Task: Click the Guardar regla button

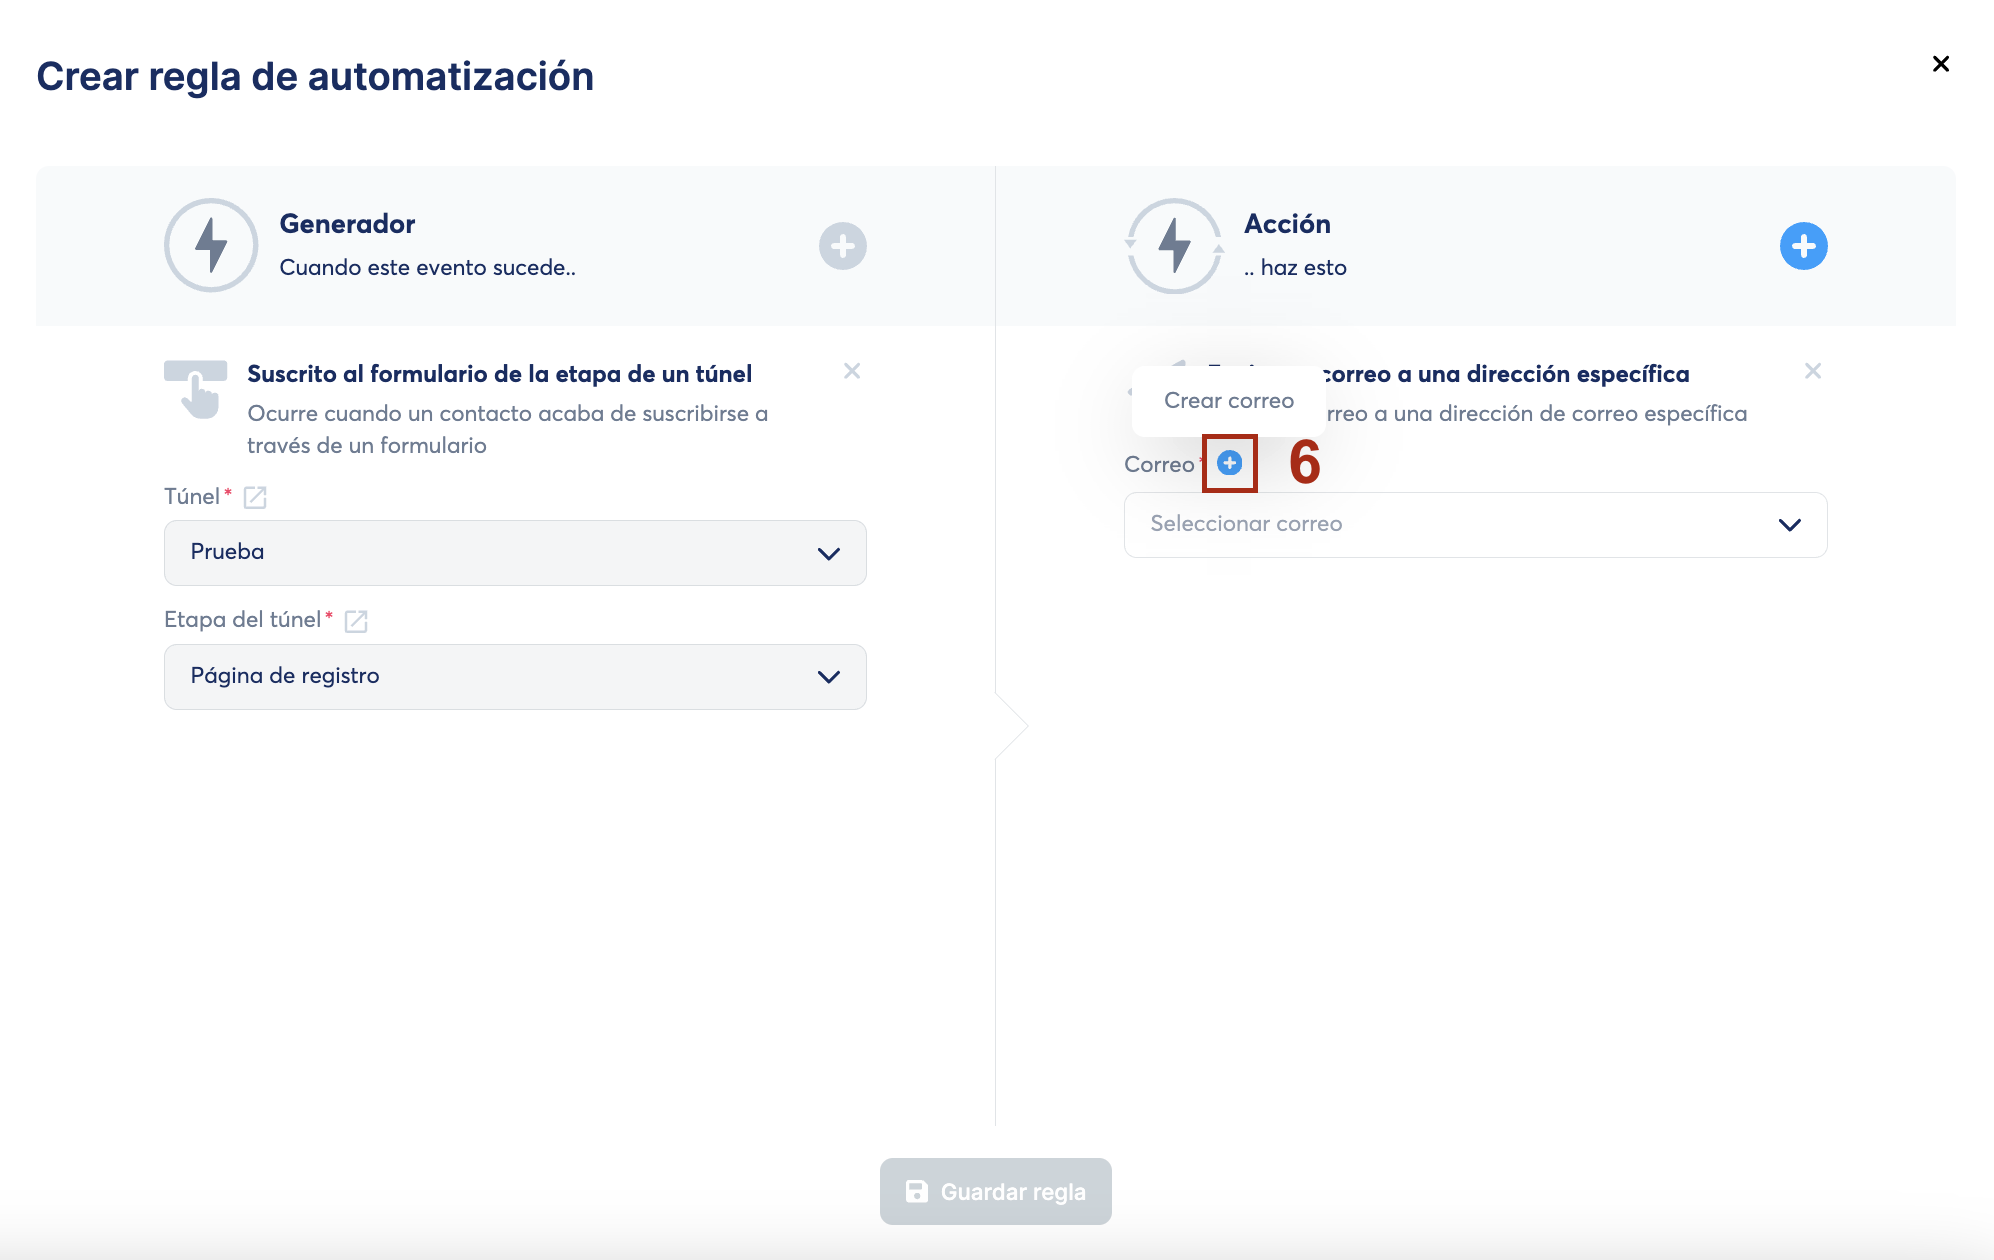Action: (x=995, y=1191)
